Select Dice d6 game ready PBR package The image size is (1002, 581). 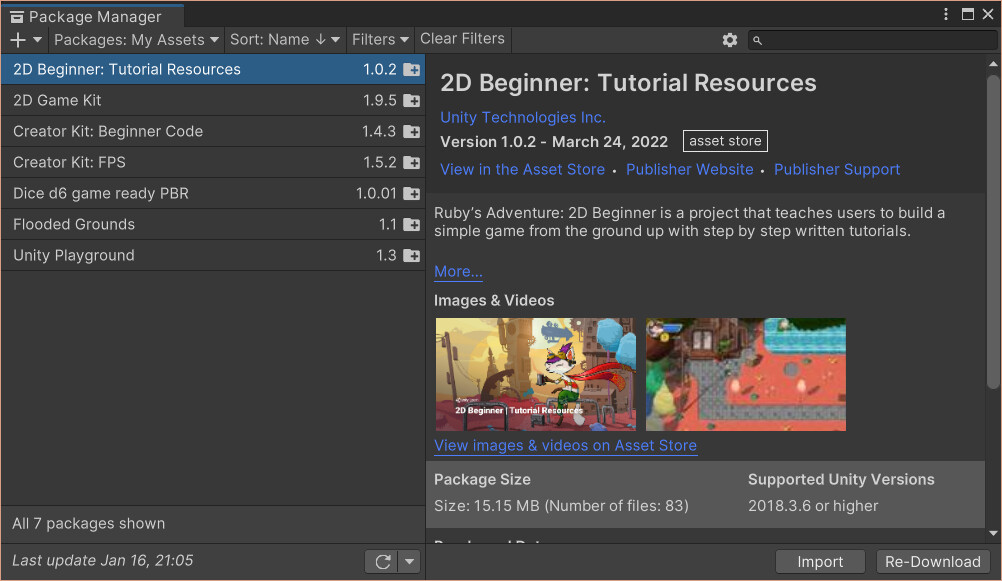213,193
